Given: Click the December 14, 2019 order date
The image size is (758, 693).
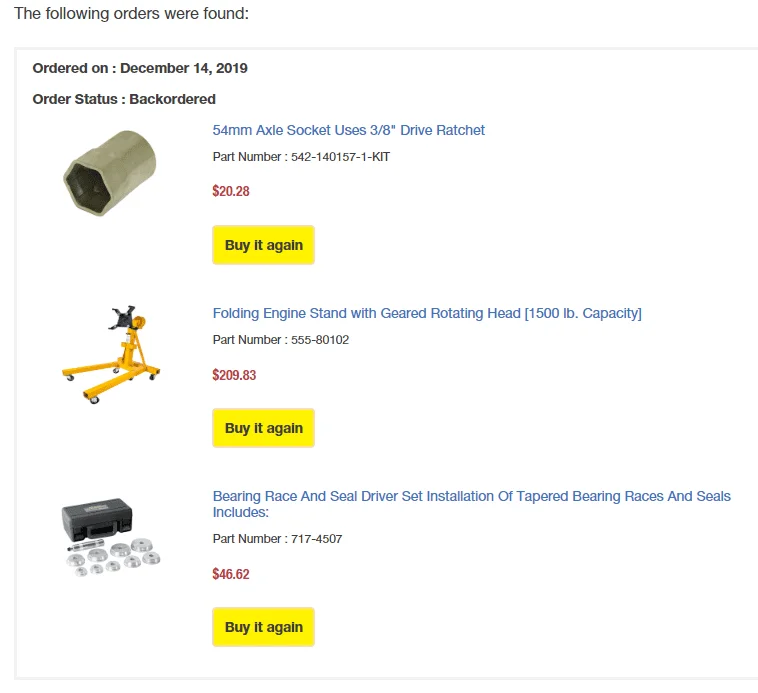Looking at the screenshot, I should 184,68.
